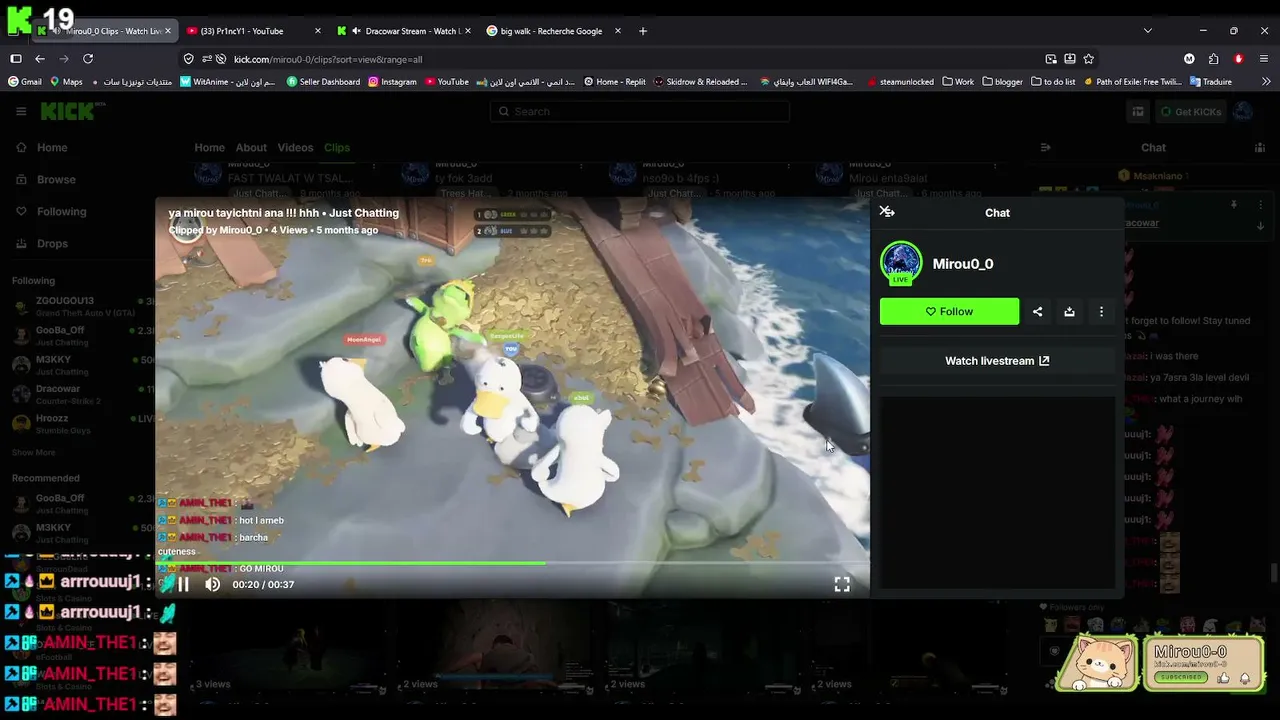The height and width of the screenshot is (720, 1280).
Task: Switch to the channel Home tab
Action: [x=209, y=147]
